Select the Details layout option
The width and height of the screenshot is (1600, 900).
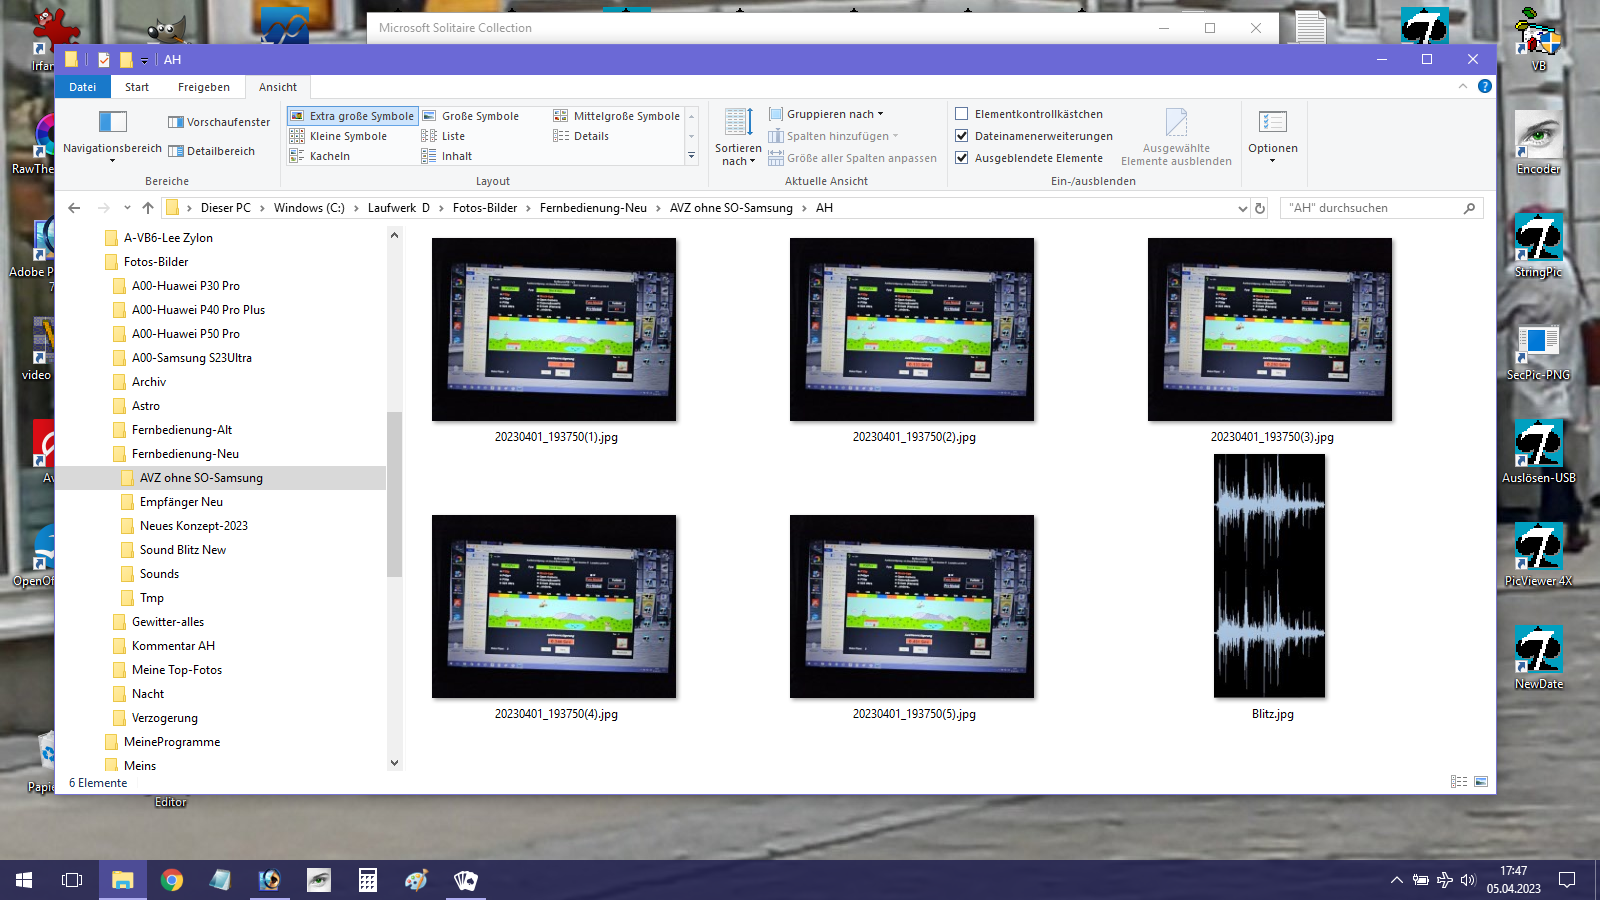click(590, 136)
